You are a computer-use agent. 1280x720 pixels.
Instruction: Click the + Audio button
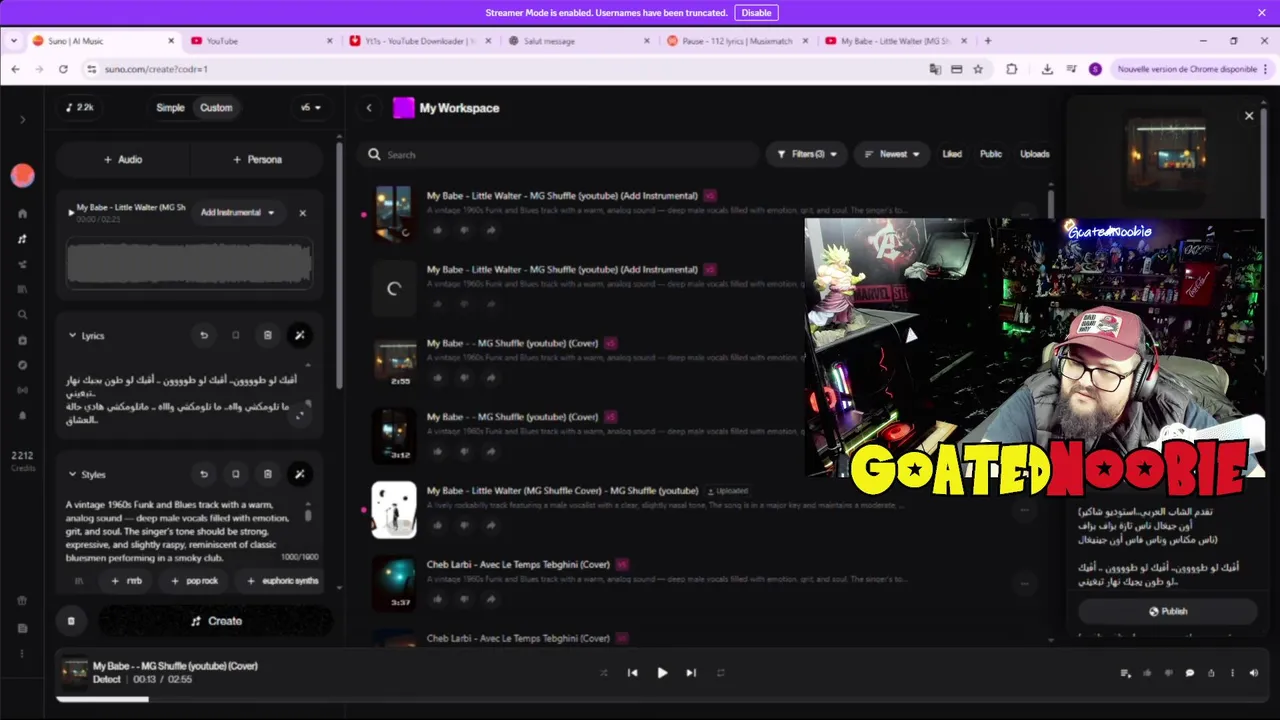click(123, 159)
